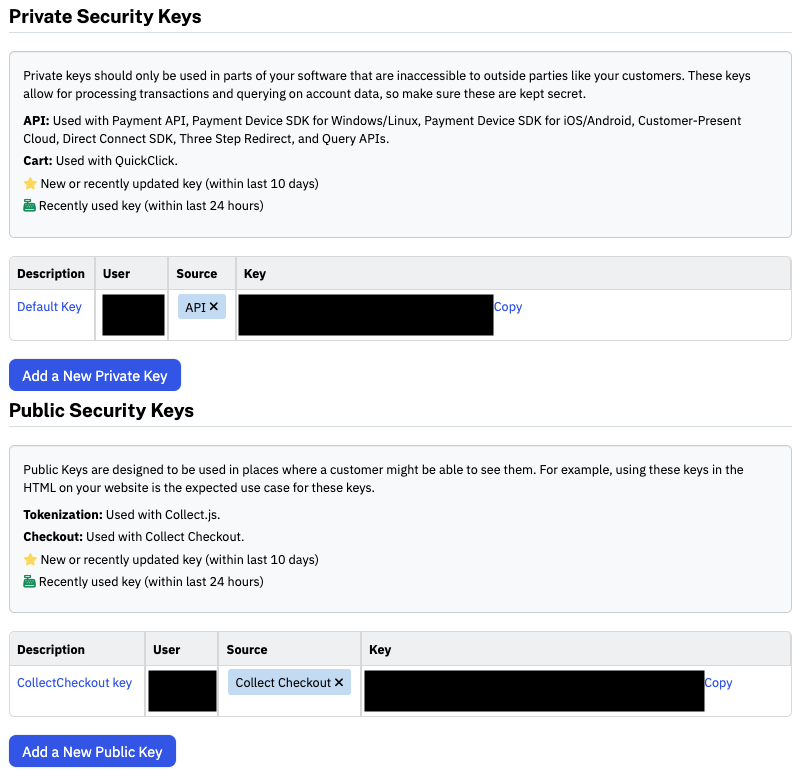Click the cash register icon in Private Keys legend
This screenshot has height=782, width=807.
[29, 205]
